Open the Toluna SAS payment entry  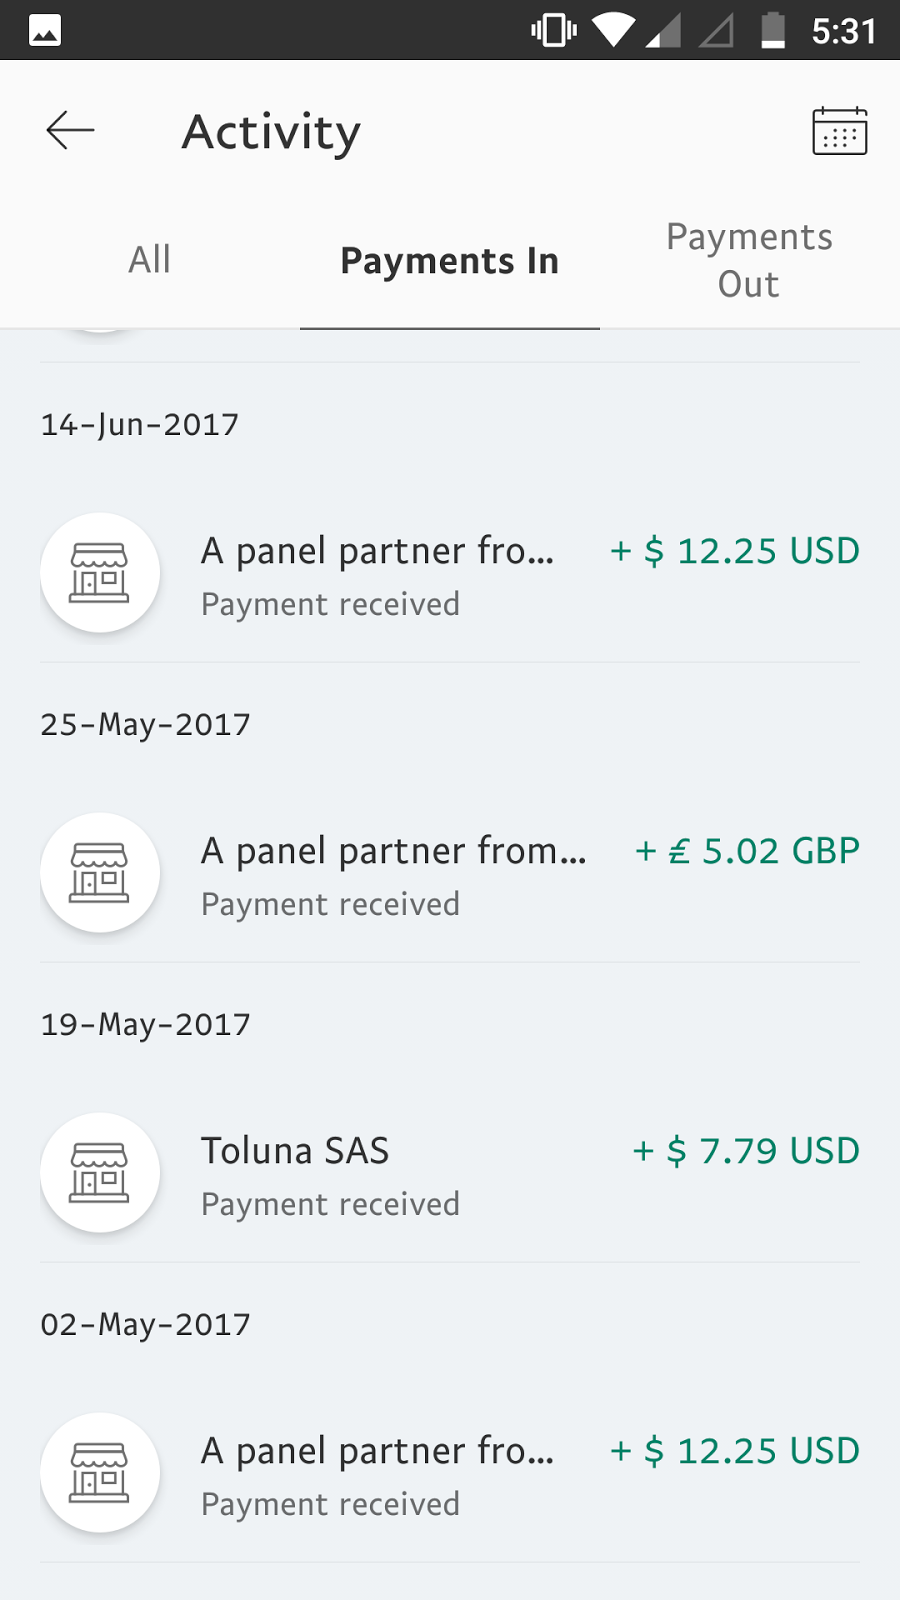click(295, 1151)
